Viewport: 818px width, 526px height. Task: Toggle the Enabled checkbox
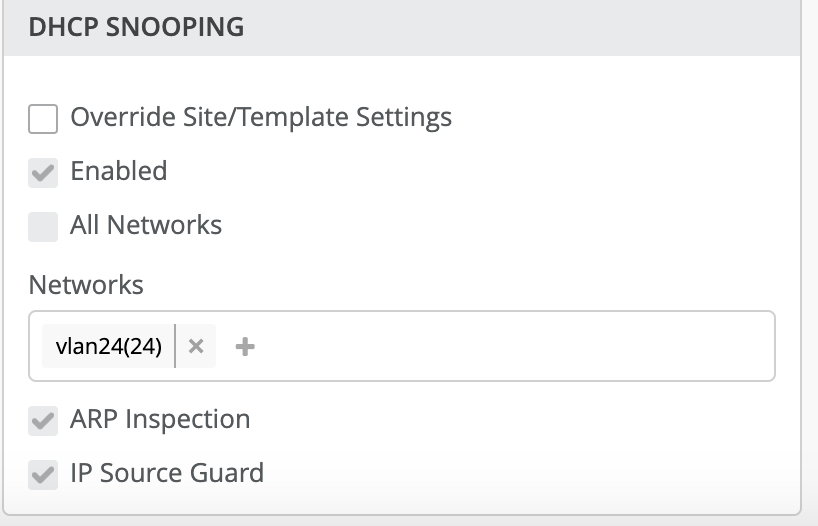tap(43, 172)
